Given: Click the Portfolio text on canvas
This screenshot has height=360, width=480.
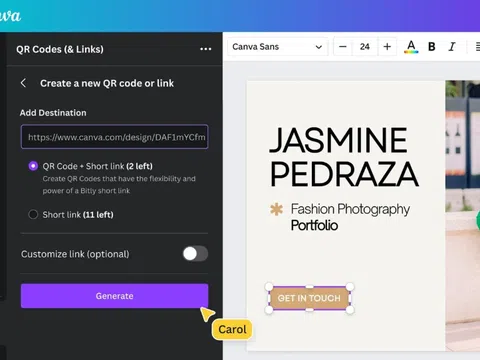Looking at the screenshot, I should (314, 226).
